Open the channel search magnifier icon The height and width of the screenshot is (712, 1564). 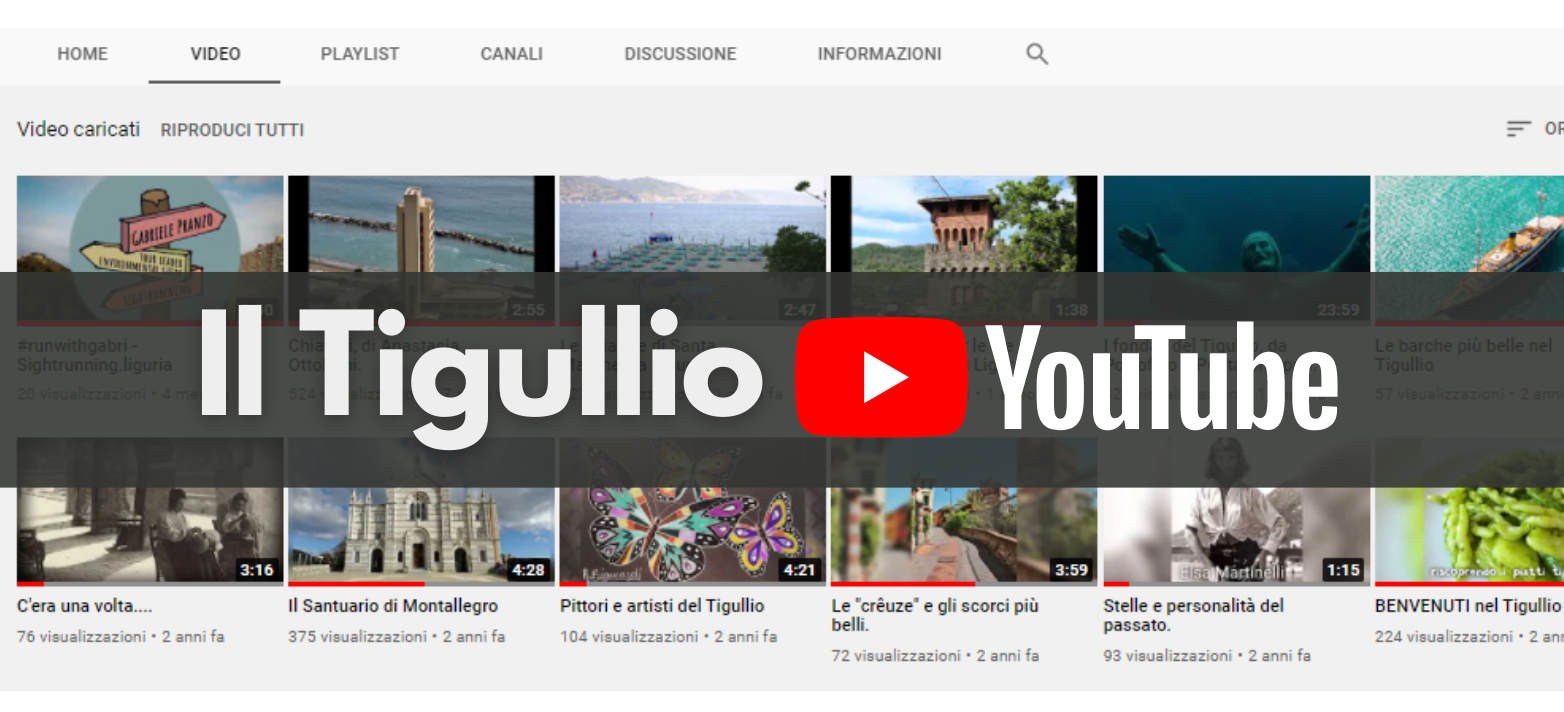tap(1037, 54)
